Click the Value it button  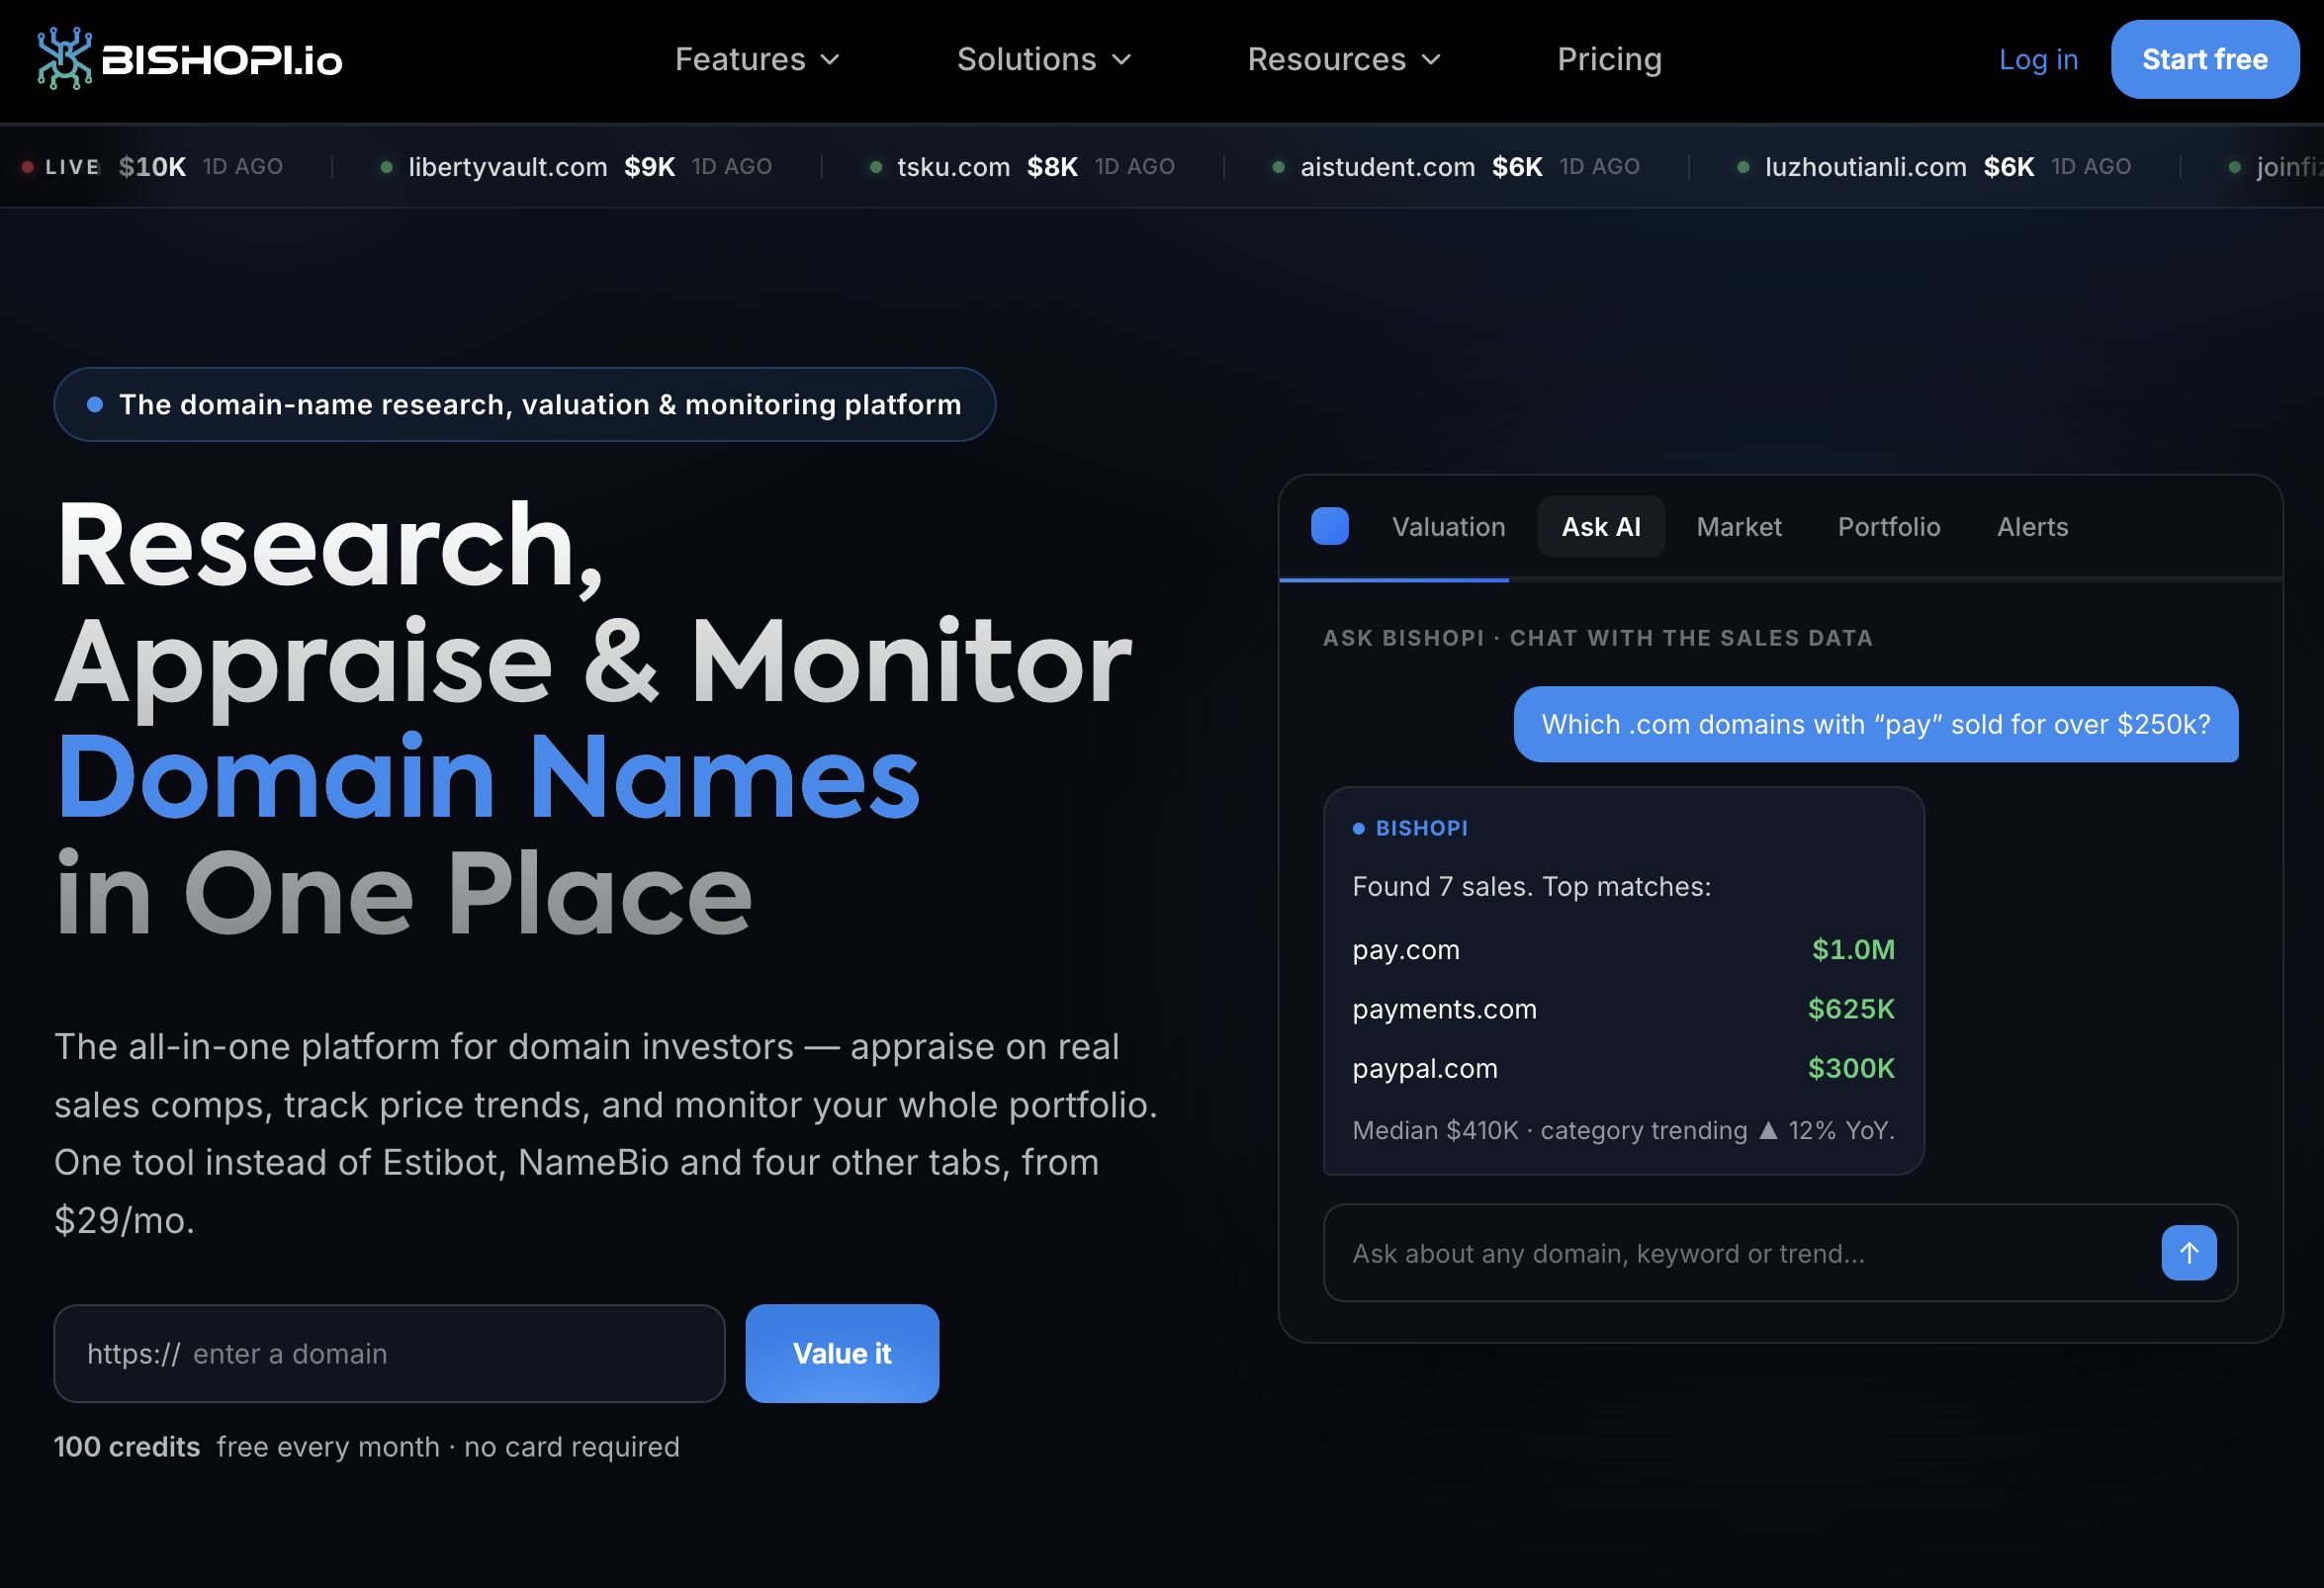841,1352
